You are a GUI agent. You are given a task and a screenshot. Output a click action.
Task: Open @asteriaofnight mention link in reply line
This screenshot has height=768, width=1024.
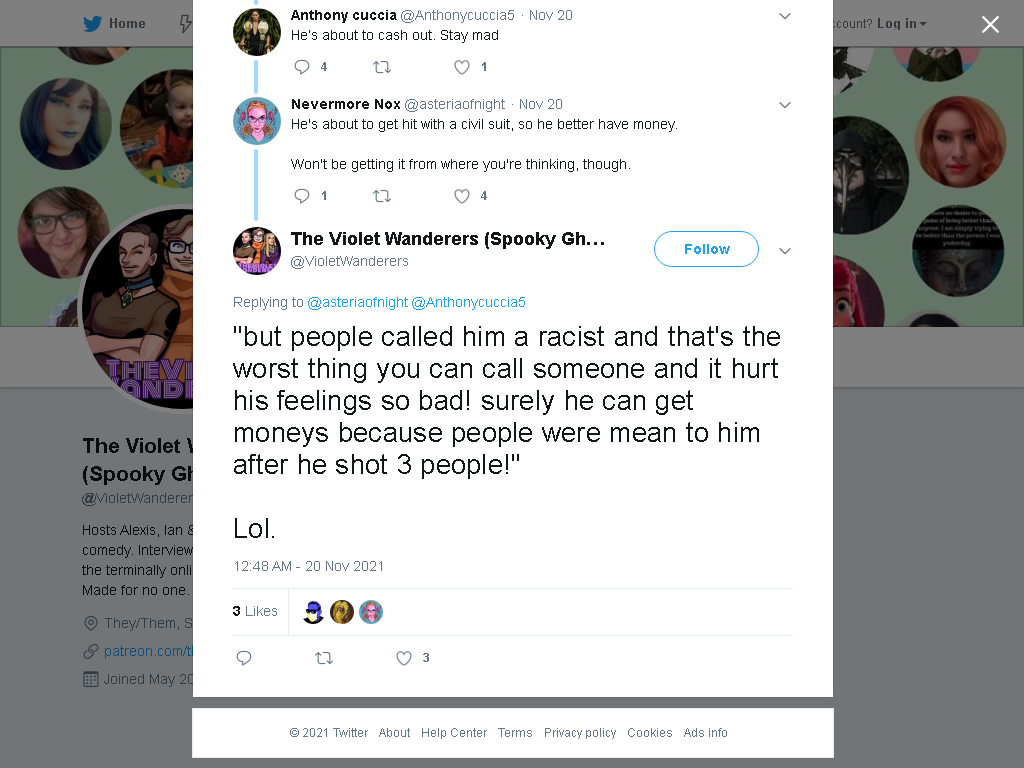tap(357, 302)
